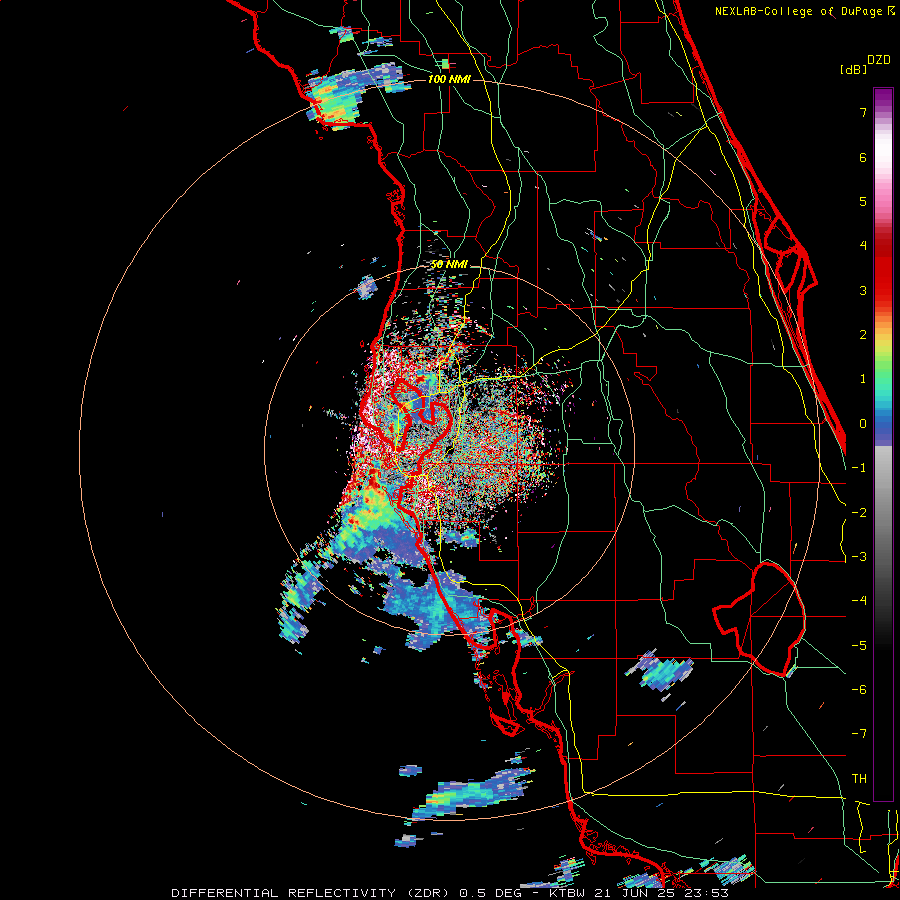Click the DZD label above the color scale
This screenshot has width=900, height=900.
[x=879, y=60]
